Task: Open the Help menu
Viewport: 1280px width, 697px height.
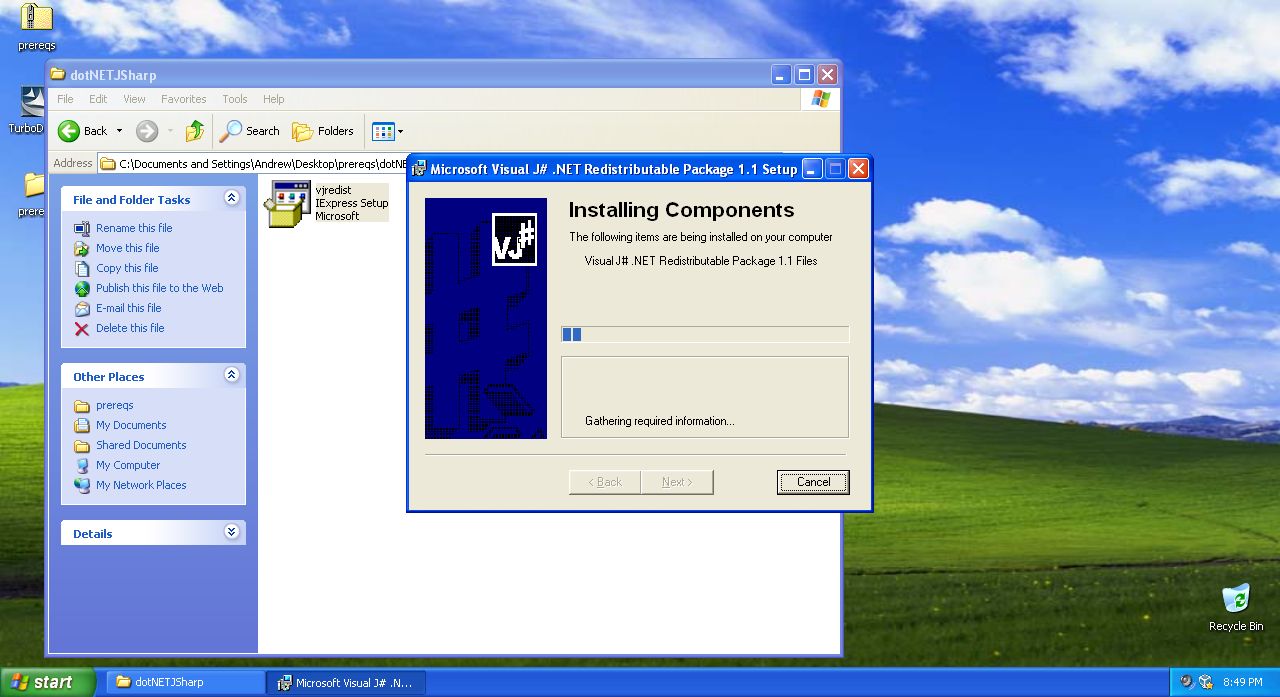Action: 274,99
